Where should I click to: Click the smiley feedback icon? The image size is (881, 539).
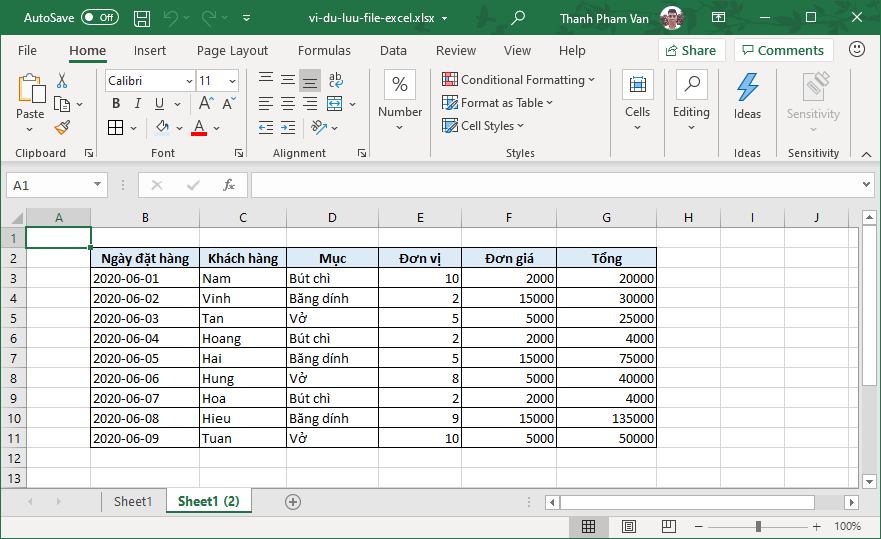(x=857, y=49)
